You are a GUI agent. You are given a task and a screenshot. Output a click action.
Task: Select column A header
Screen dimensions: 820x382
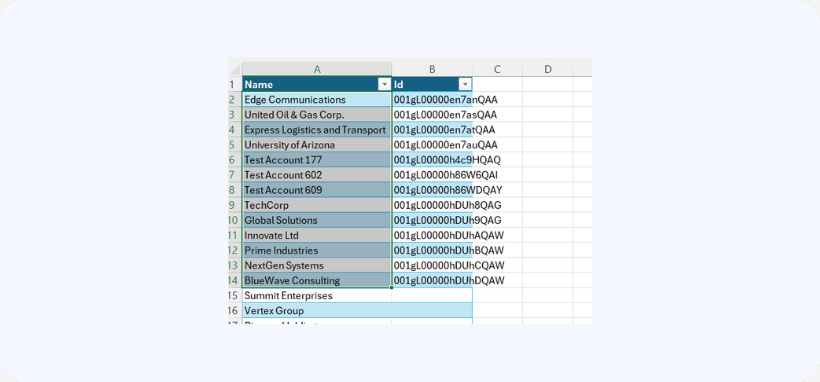coord(317,69)
